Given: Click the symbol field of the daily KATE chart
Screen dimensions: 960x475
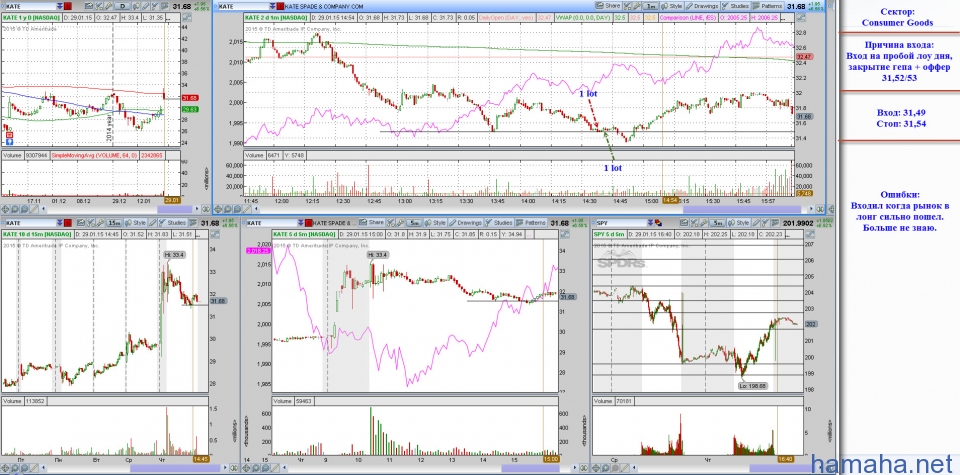Looking at the screenshot, I should pyautogui.click(x=31, y=6).
